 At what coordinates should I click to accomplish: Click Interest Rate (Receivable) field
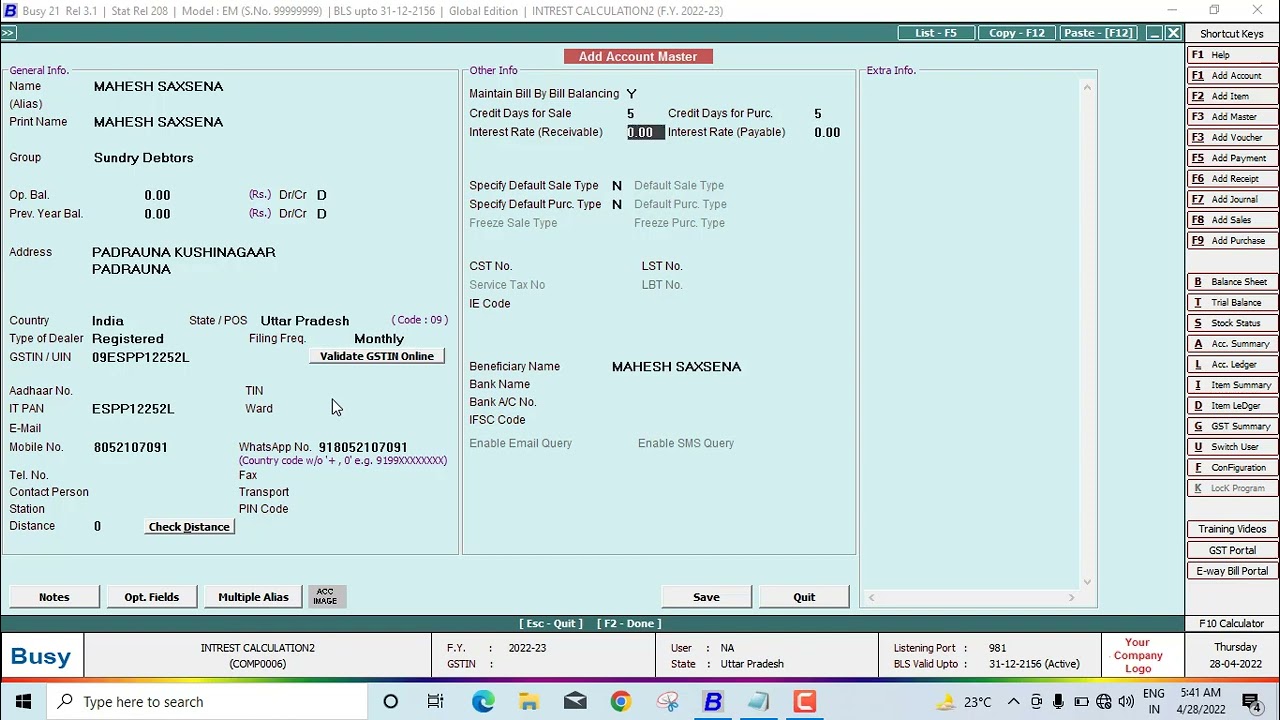point(645,132)
